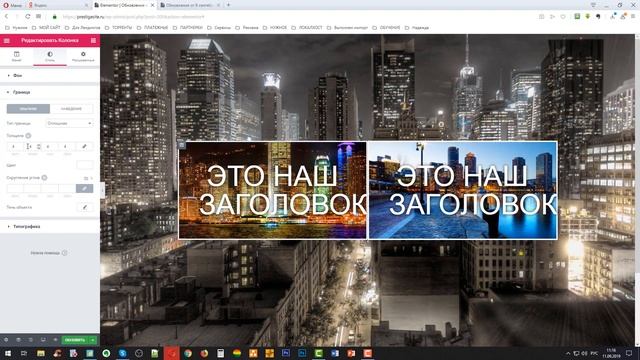The width and height of the screenshot is (640, 360).
Task: Open Skype from the taskbar
Action: (x=122, y=353)
